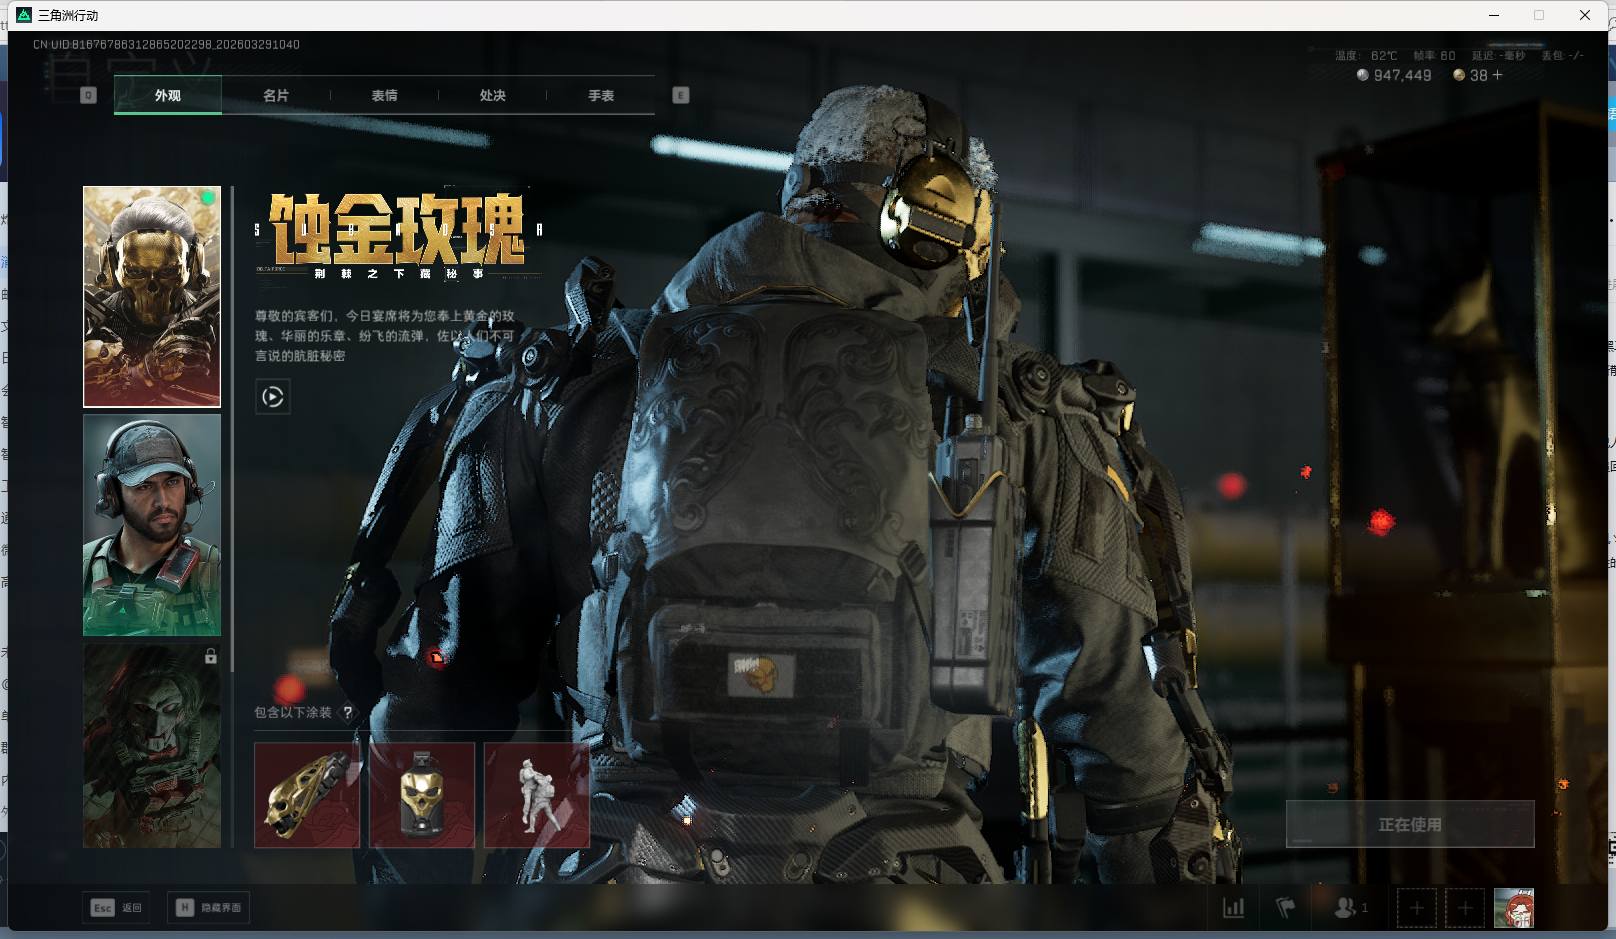View the white statue execution item
This screenshot has width=1616, height=939.
(537, 795)
